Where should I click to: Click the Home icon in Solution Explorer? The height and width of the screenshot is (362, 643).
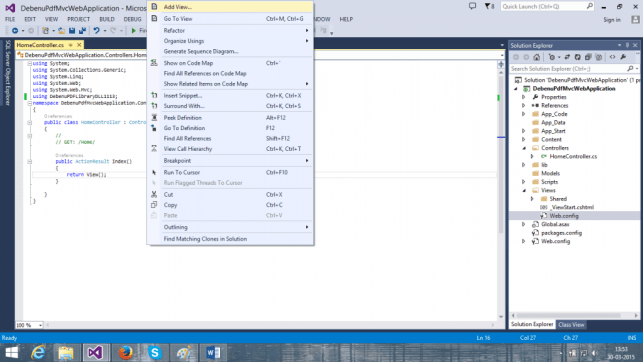click(536, 57)
